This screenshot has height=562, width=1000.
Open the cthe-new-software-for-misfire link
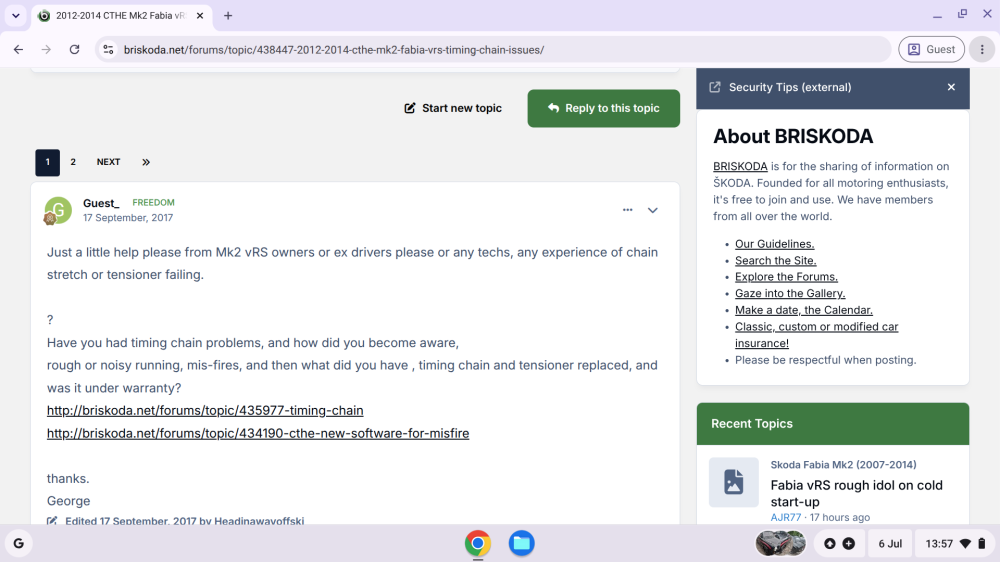click(x=258, y=433)
